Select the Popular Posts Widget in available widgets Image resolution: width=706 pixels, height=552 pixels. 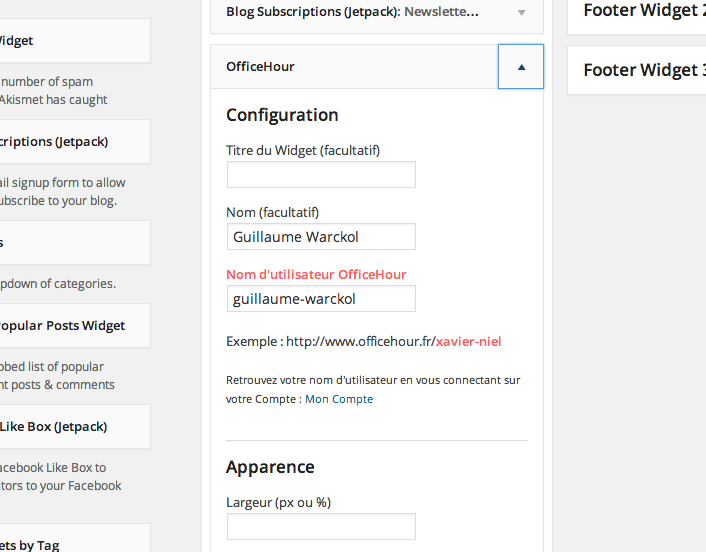75,326
